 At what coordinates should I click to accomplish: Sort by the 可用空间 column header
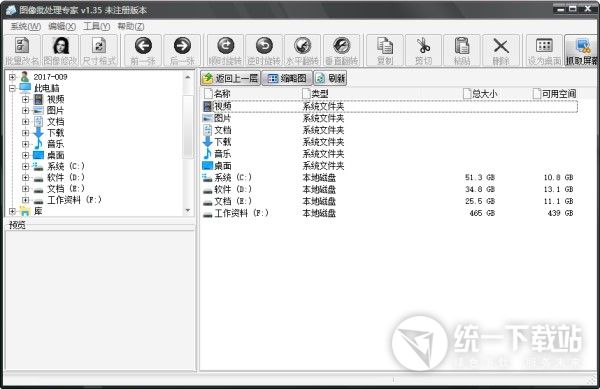click(x=555, y=94)
